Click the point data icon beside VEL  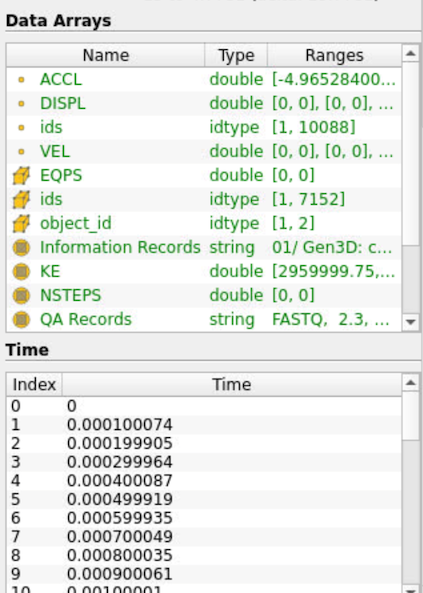(x=21, y=152)
